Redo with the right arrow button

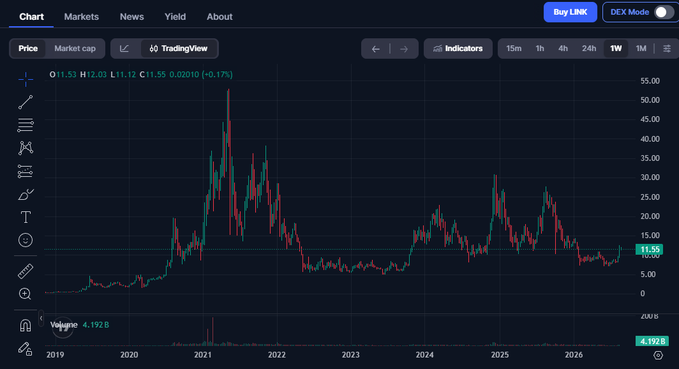[x=404, y=49]
